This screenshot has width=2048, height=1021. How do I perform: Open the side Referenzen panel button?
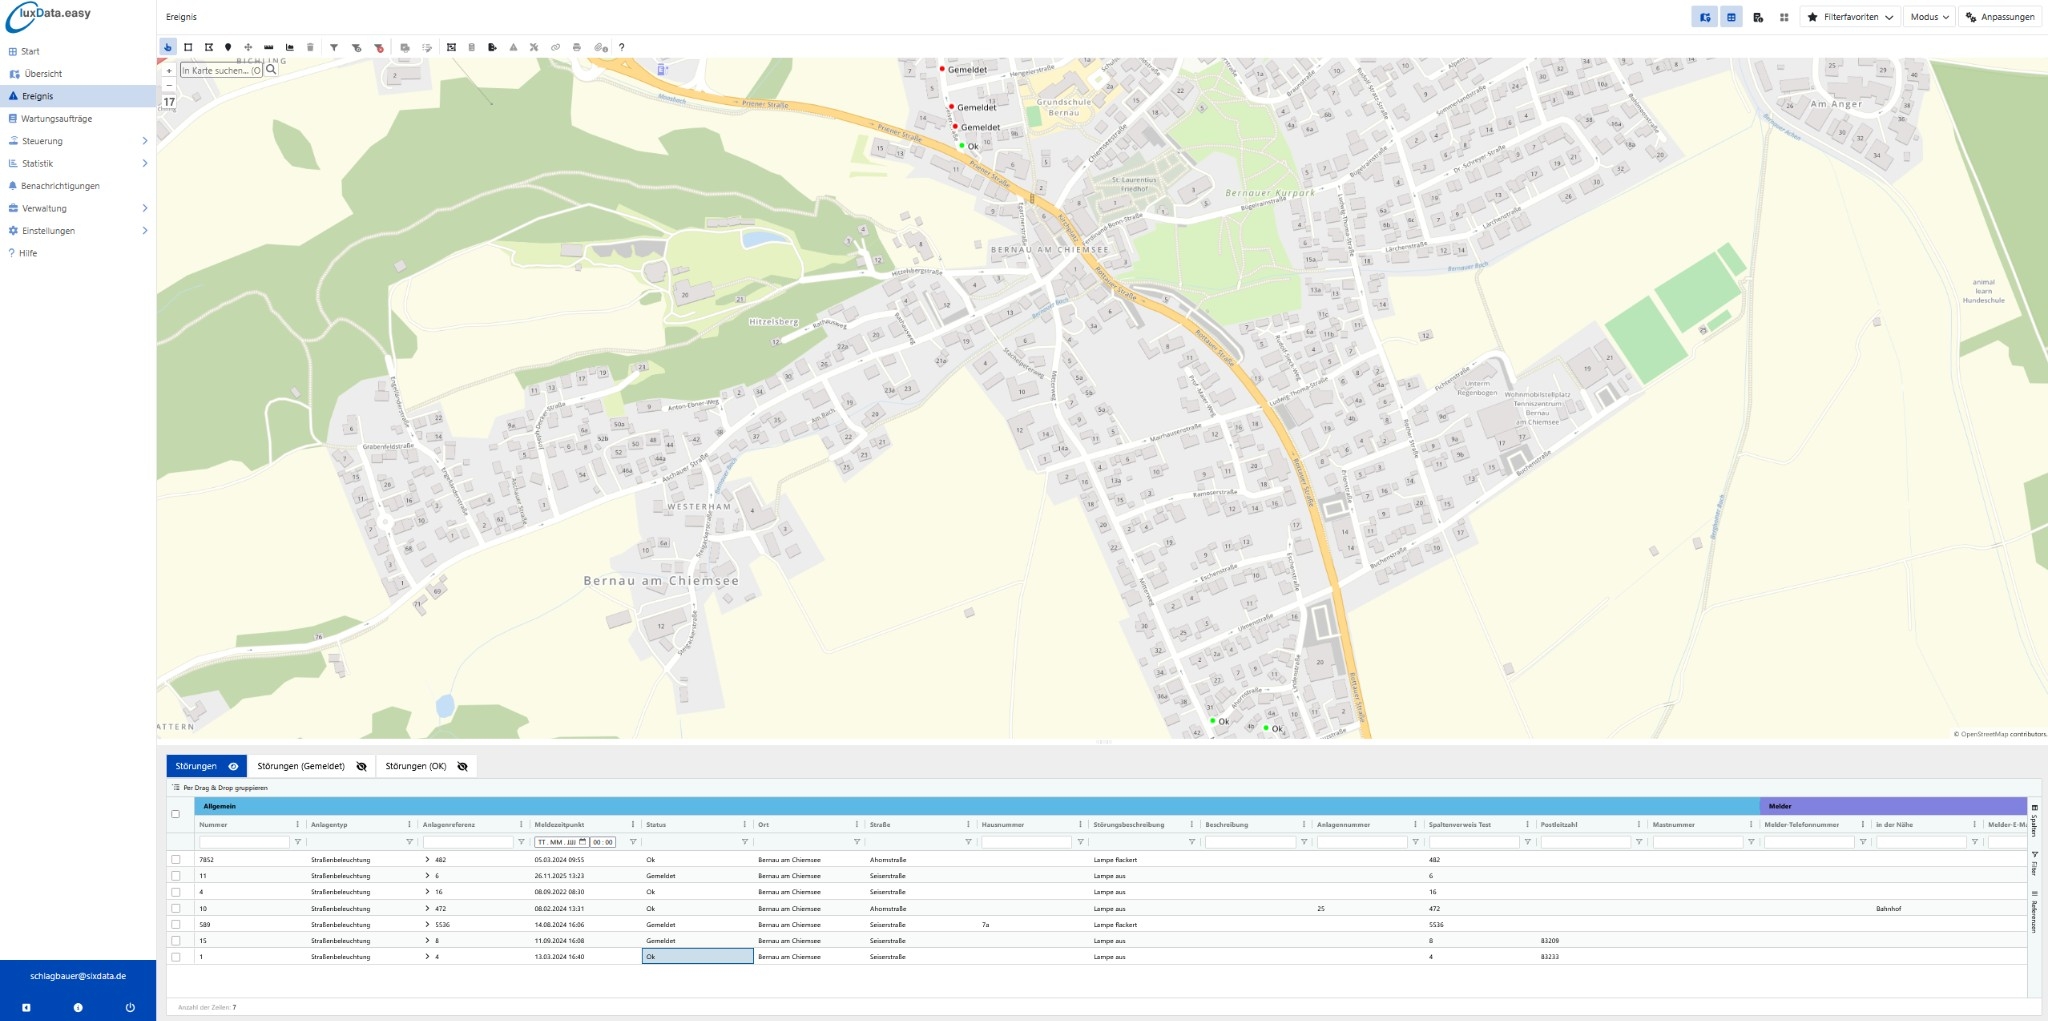coord(2034,912)
